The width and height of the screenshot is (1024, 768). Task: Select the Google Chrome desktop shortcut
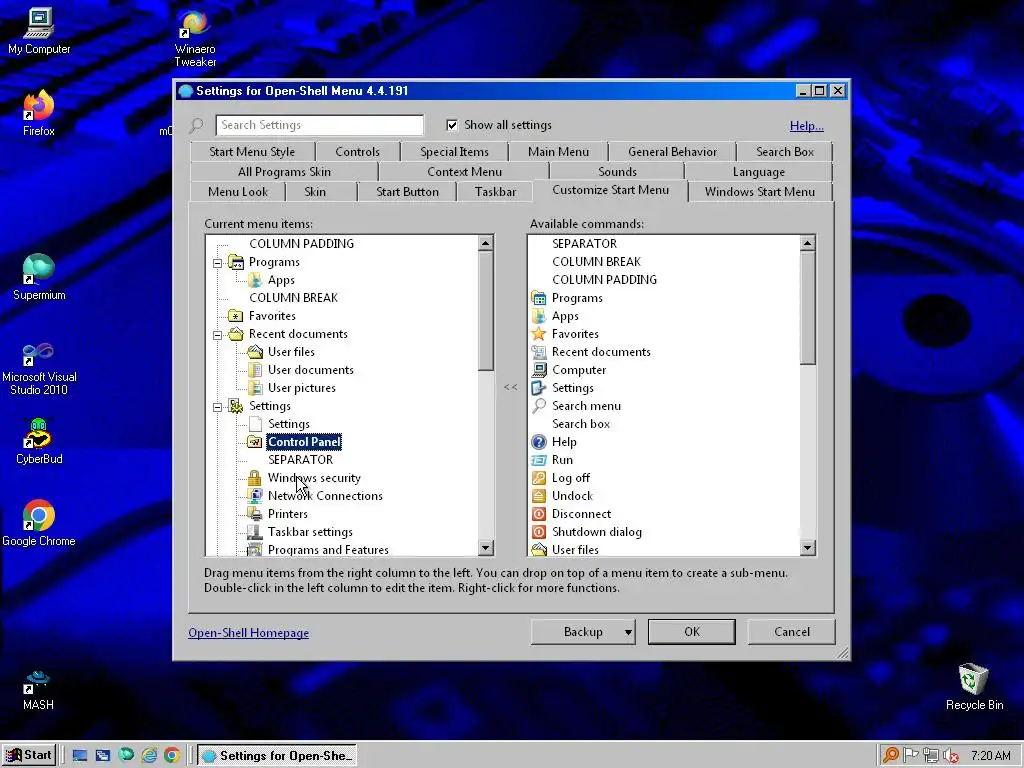[39, 523]
